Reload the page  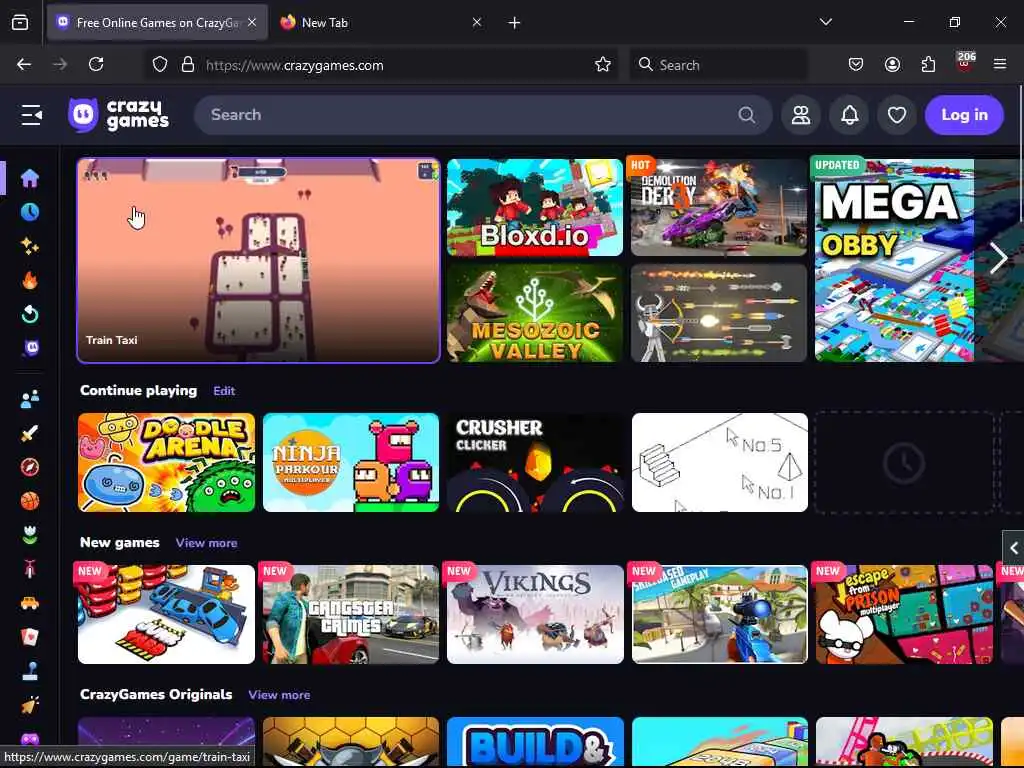tap(96, 64)
